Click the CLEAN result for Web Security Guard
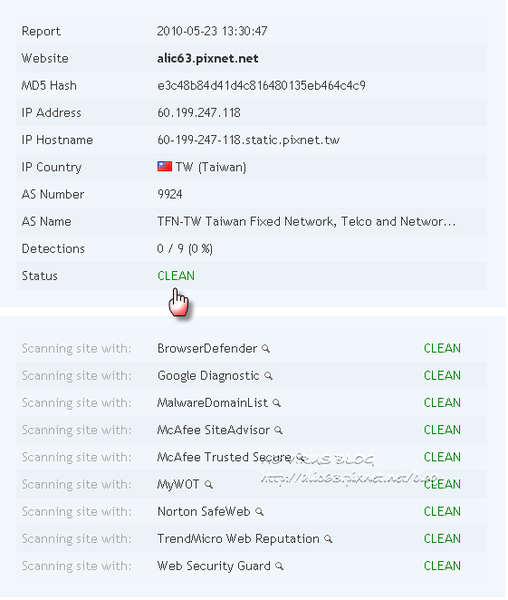508x600 pixels. (444, 567)
